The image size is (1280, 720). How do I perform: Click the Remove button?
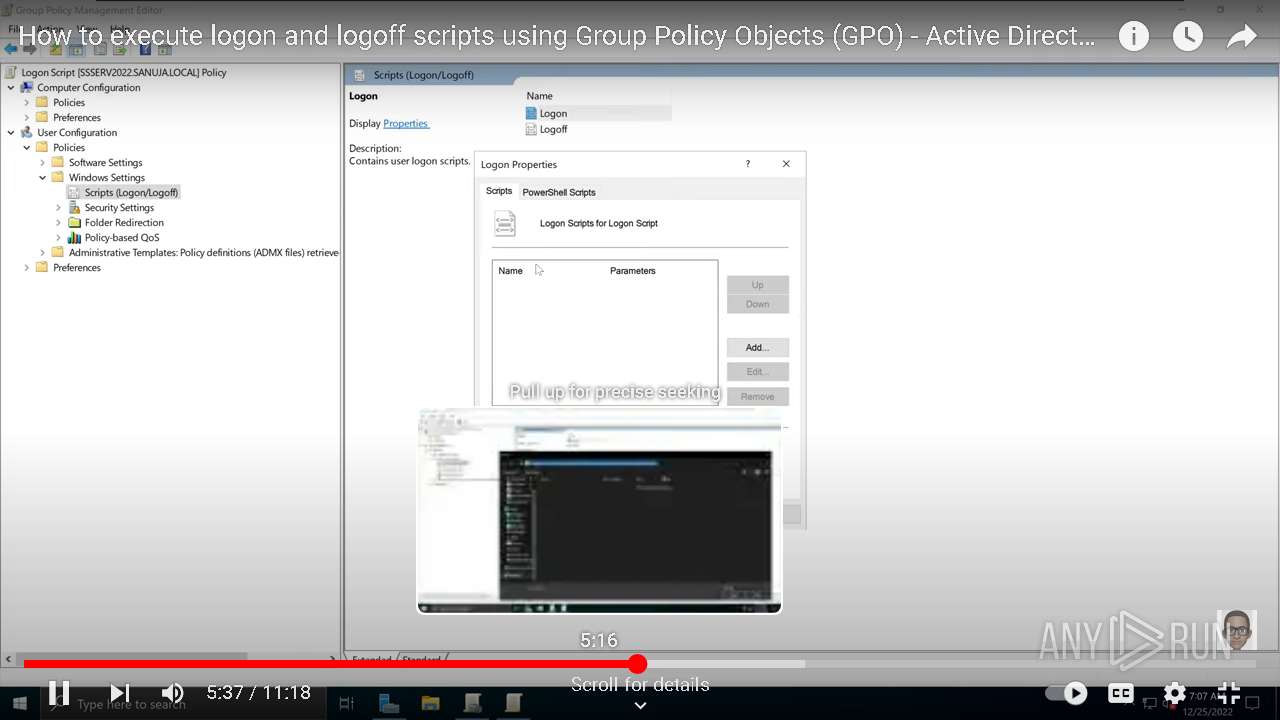[758, 397]
